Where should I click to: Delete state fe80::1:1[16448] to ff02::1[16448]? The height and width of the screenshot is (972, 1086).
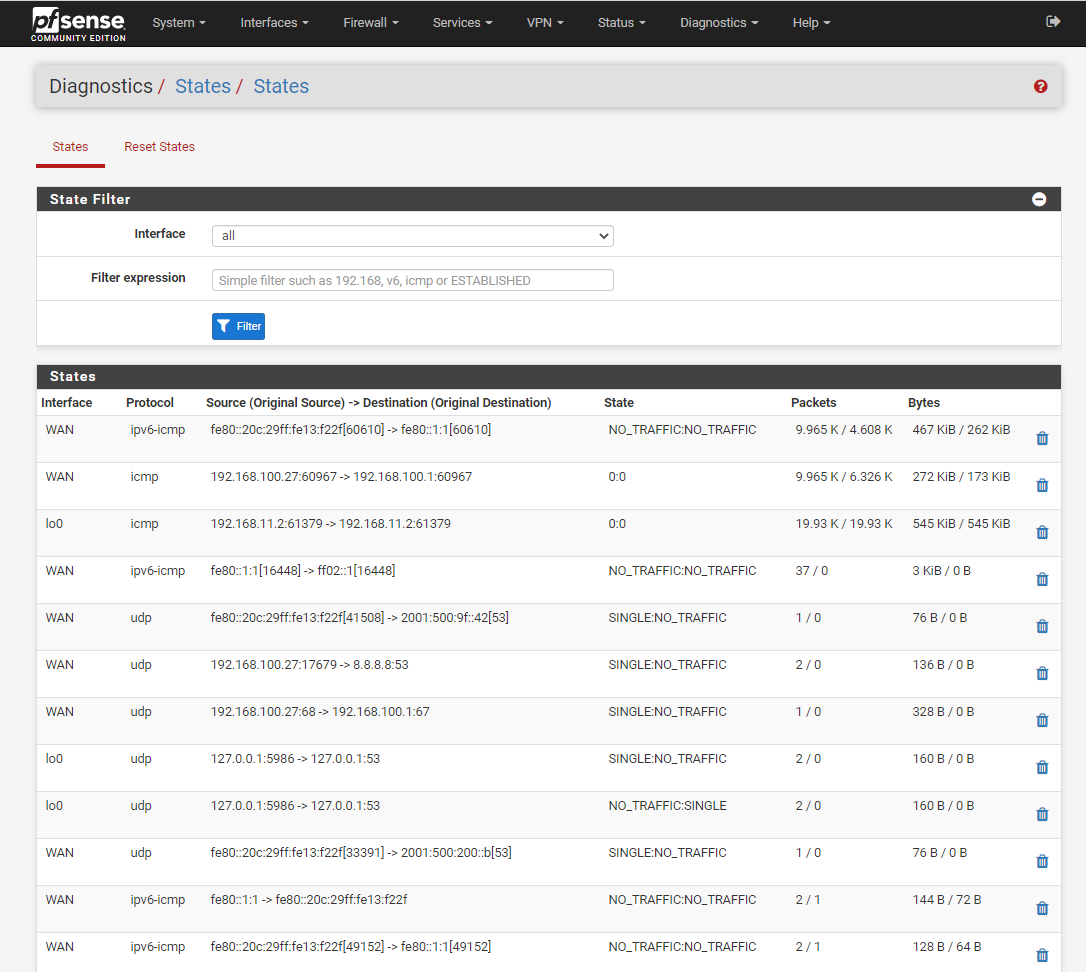point(1042,580)
